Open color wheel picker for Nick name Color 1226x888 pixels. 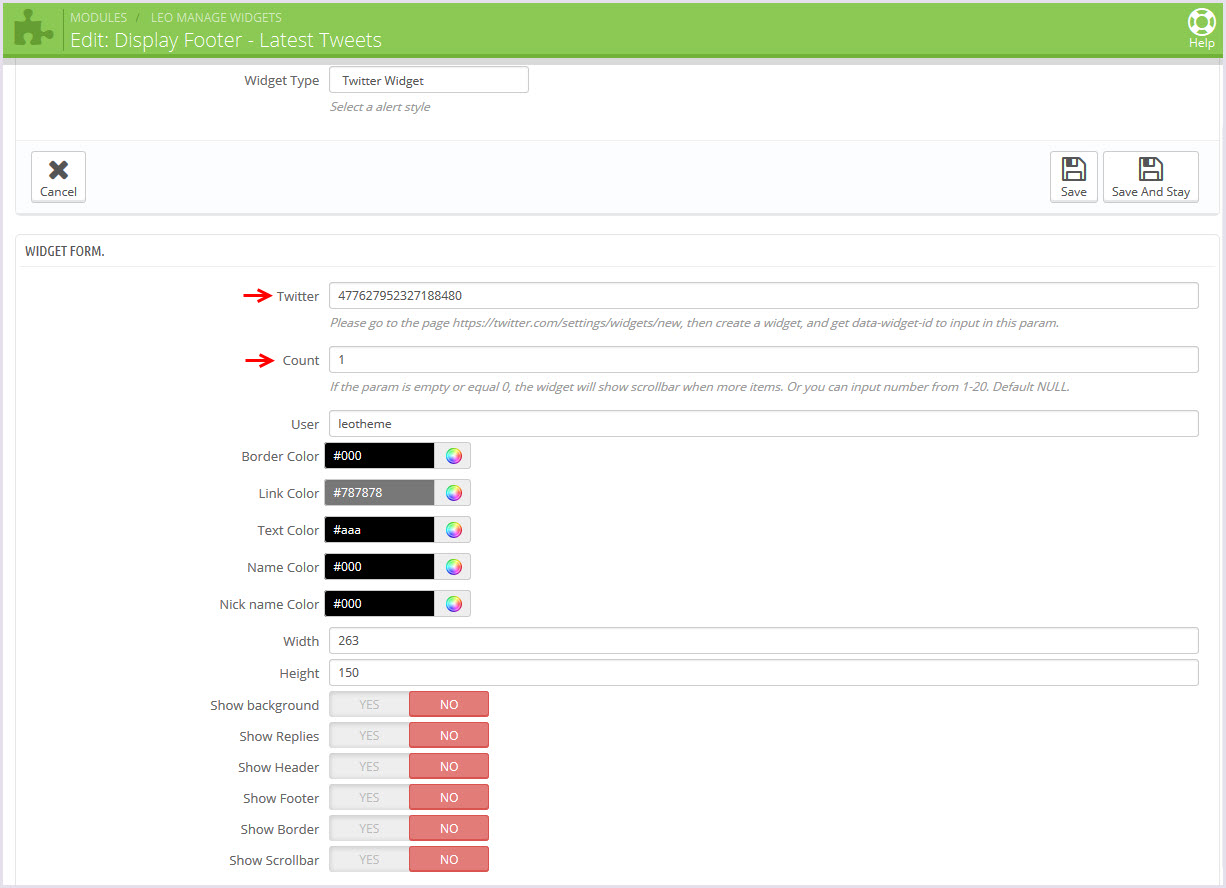(453, 604)
